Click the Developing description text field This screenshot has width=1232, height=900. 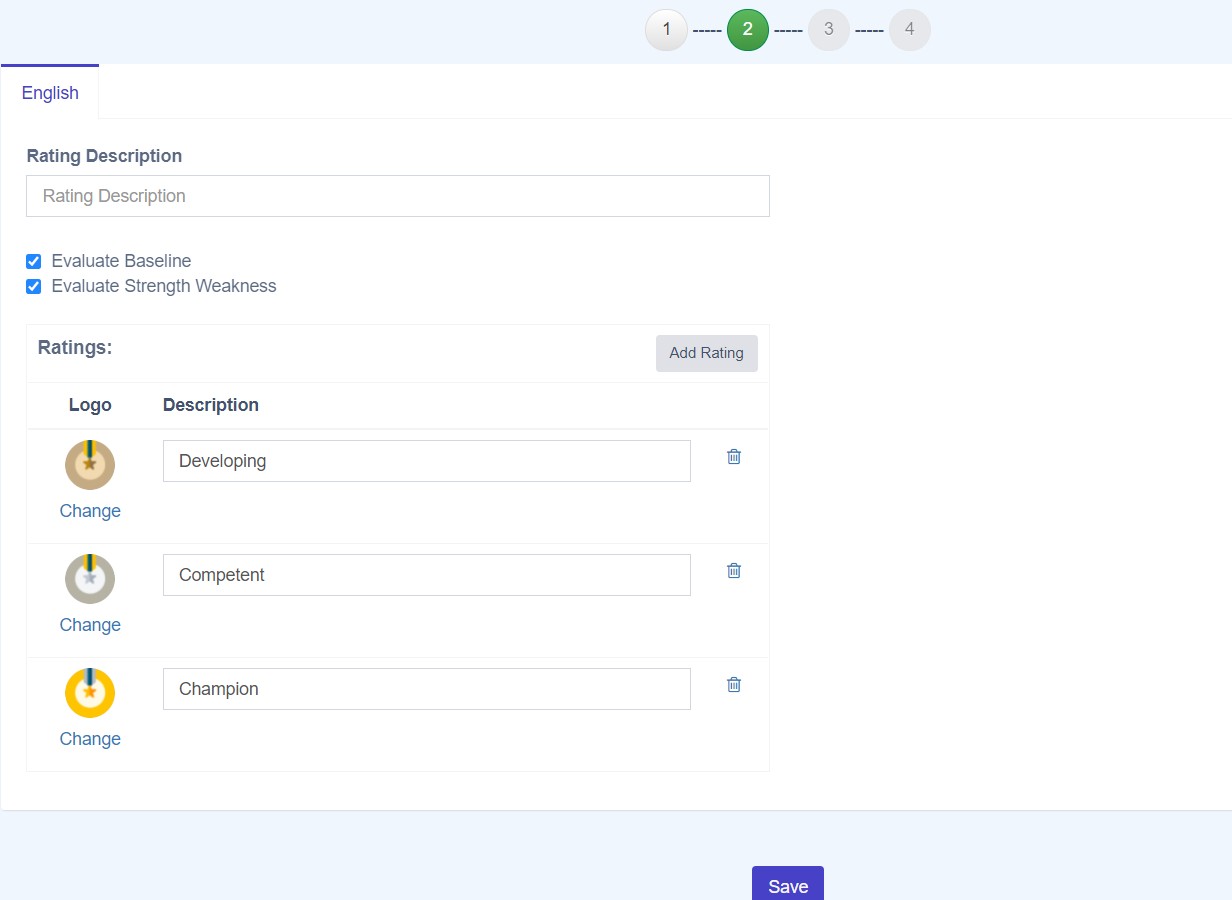pyautogui.click(x=427, y=460)
